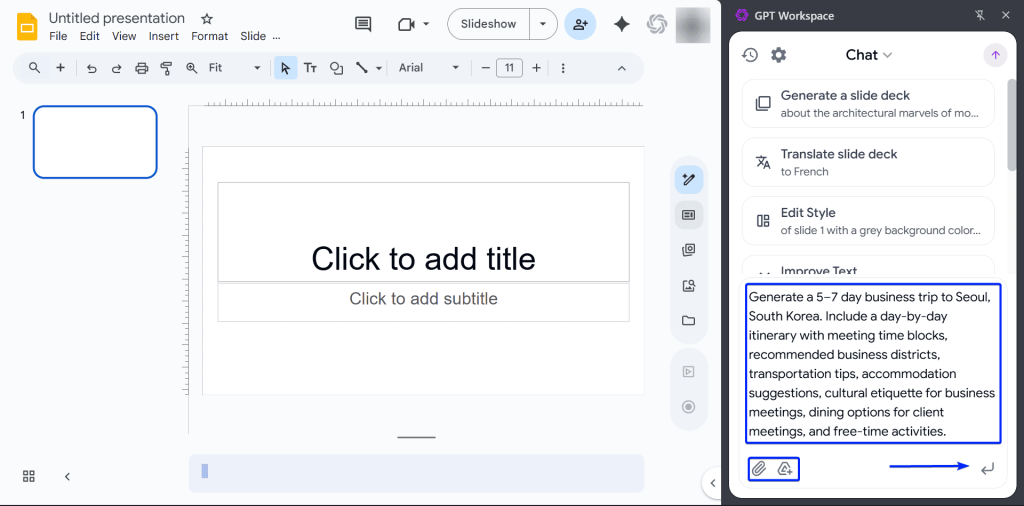Open the Format menu
Image resolution: width=1024 pixels, height=506 pixels.
tap(210, 36)
